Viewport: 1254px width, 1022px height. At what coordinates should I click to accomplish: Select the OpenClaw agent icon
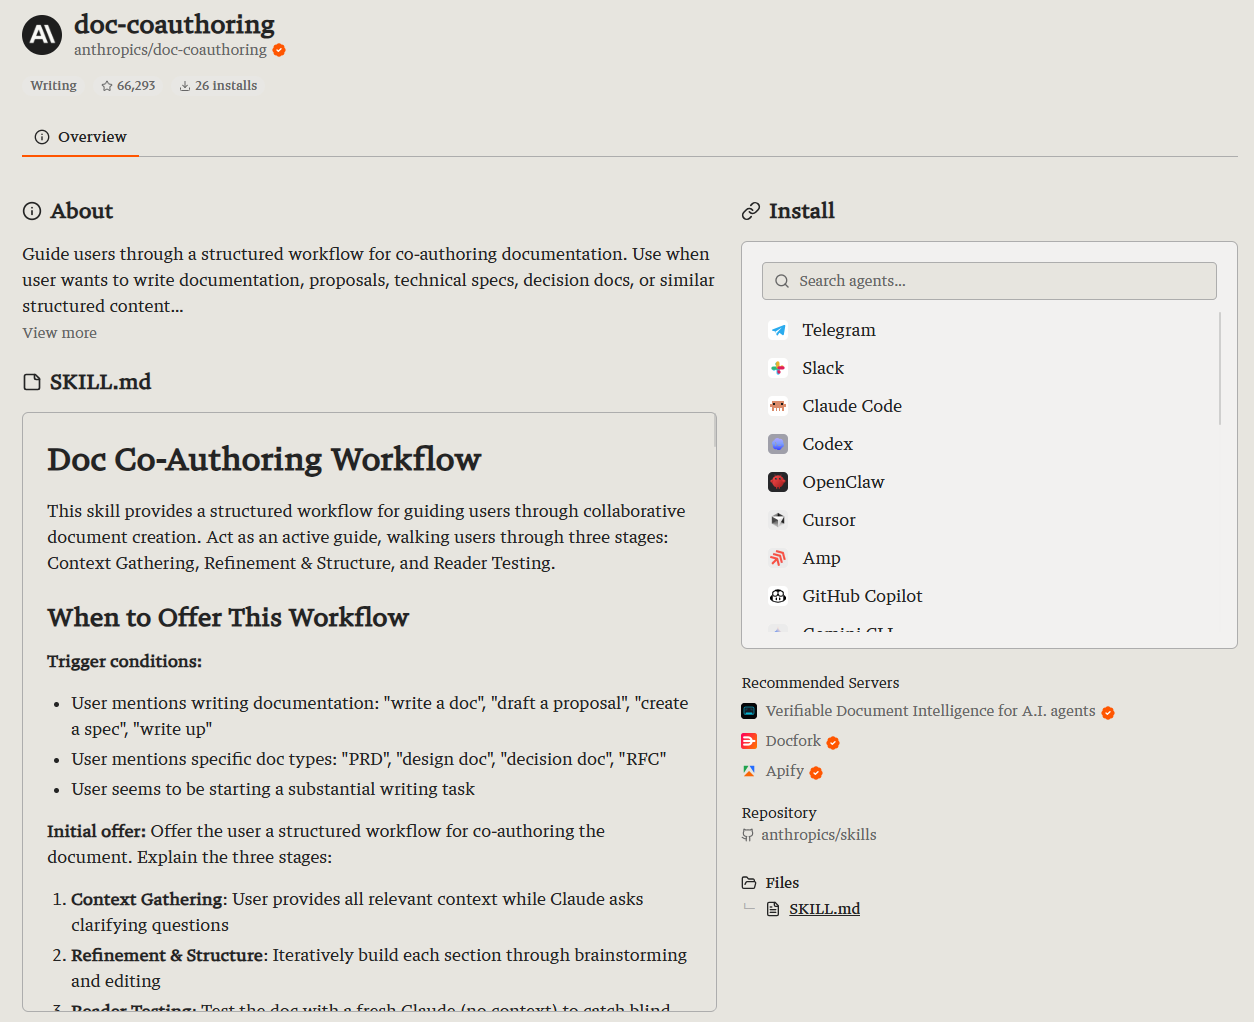[778, 482]
